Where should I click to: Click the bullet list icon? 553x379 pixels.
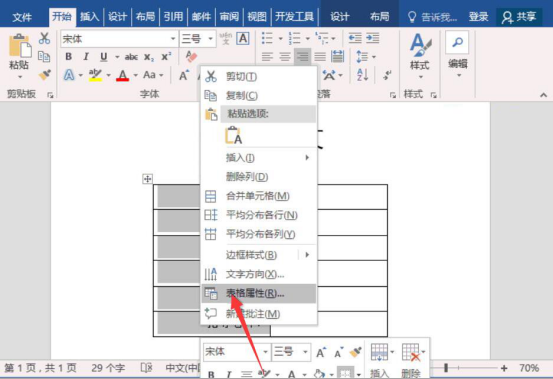(x=267, y=38)
